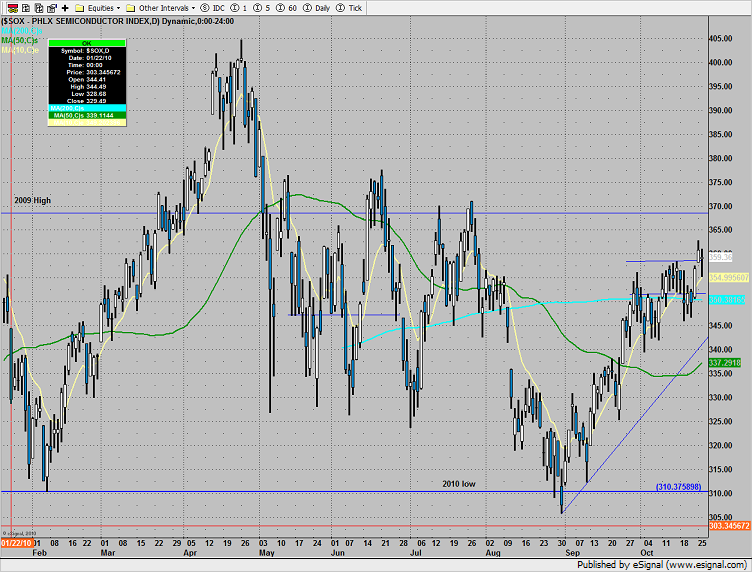This screenshot has height=572, width=752.
Task: Click the yellow MA(10,C)e row in data window
Action: pyautogui.click(x=87, y=123)
